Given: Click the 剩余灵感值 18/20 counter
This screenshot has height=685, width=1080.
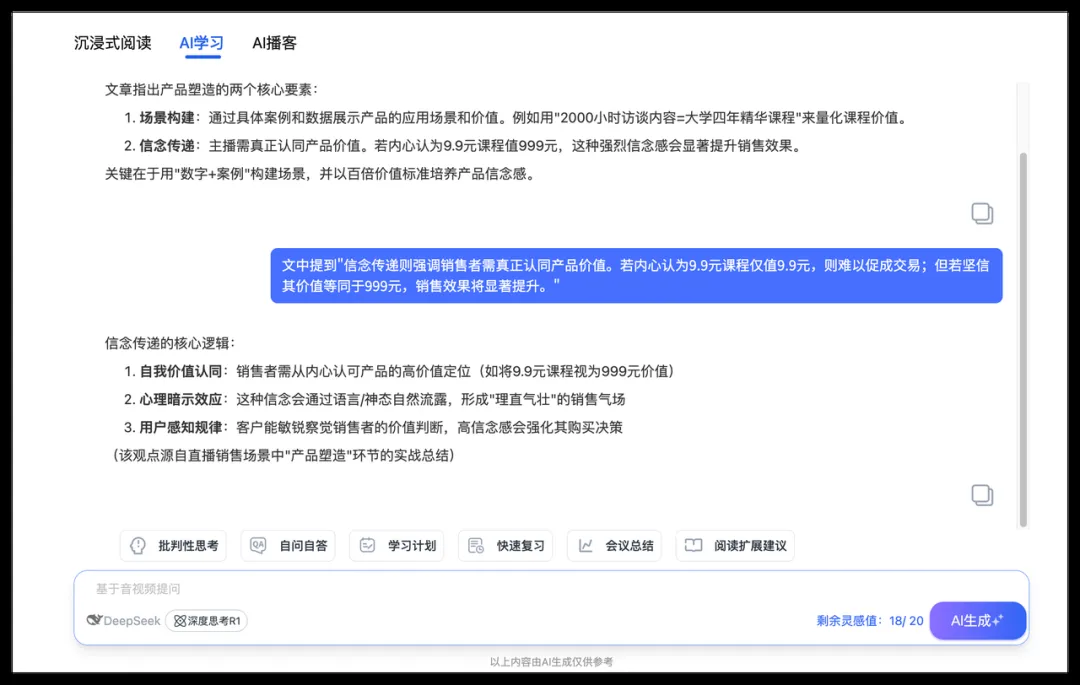Looking at the screenshot, I should point(869,621).
